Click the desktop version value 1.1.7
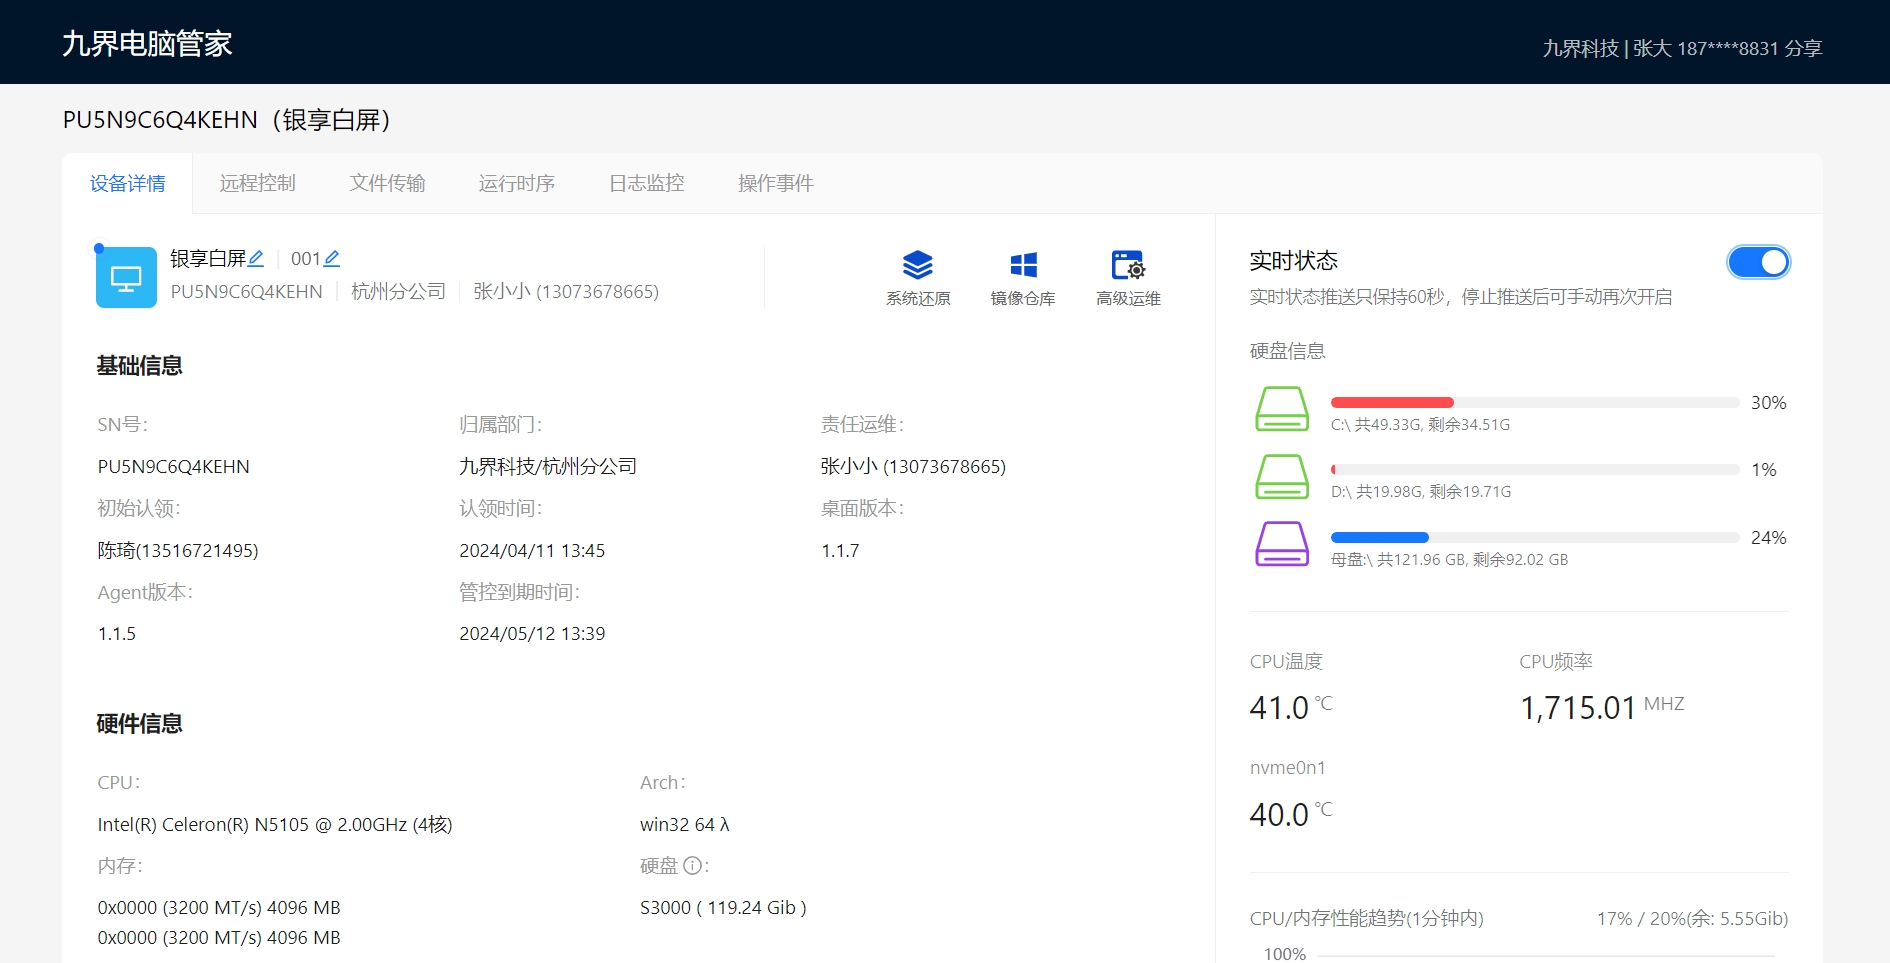The height and width of the screenshot is (963, 1890). pos(840,551)
